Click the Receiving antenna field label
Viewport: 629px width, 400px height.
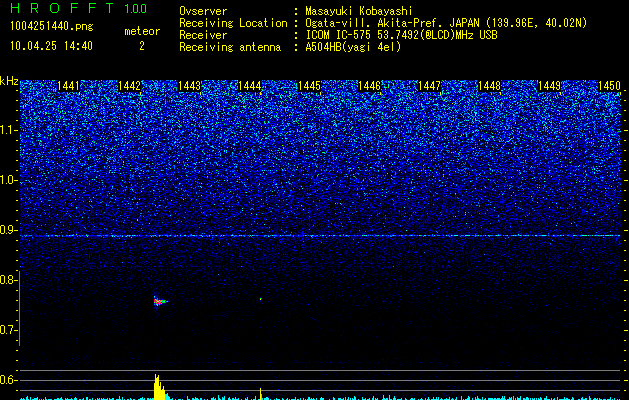point(230,47)
